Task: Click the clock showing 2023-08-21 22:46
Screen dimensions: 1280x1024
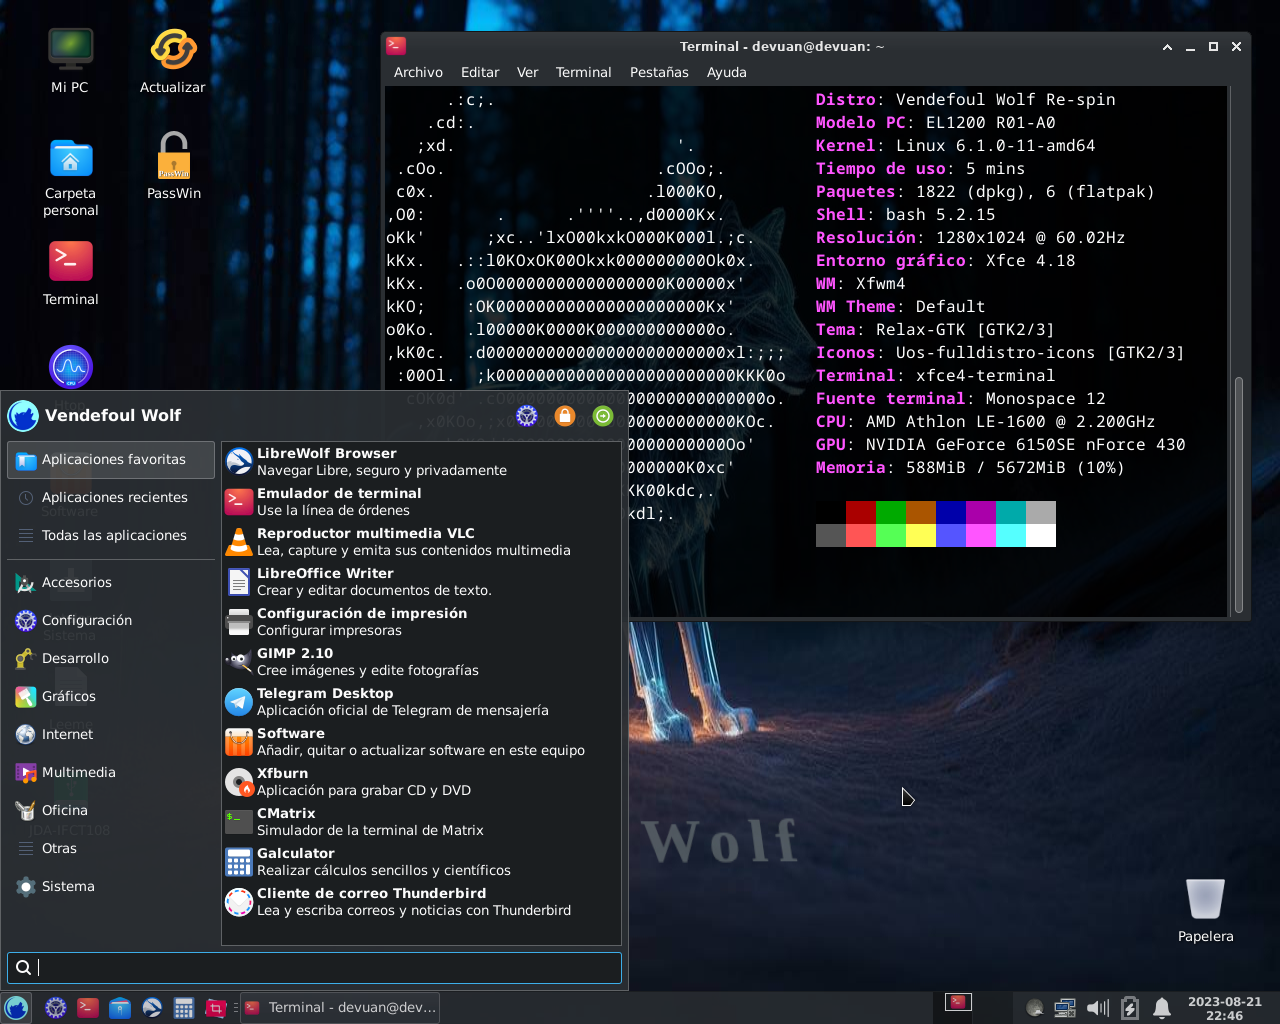Action: (1224, 1008)
